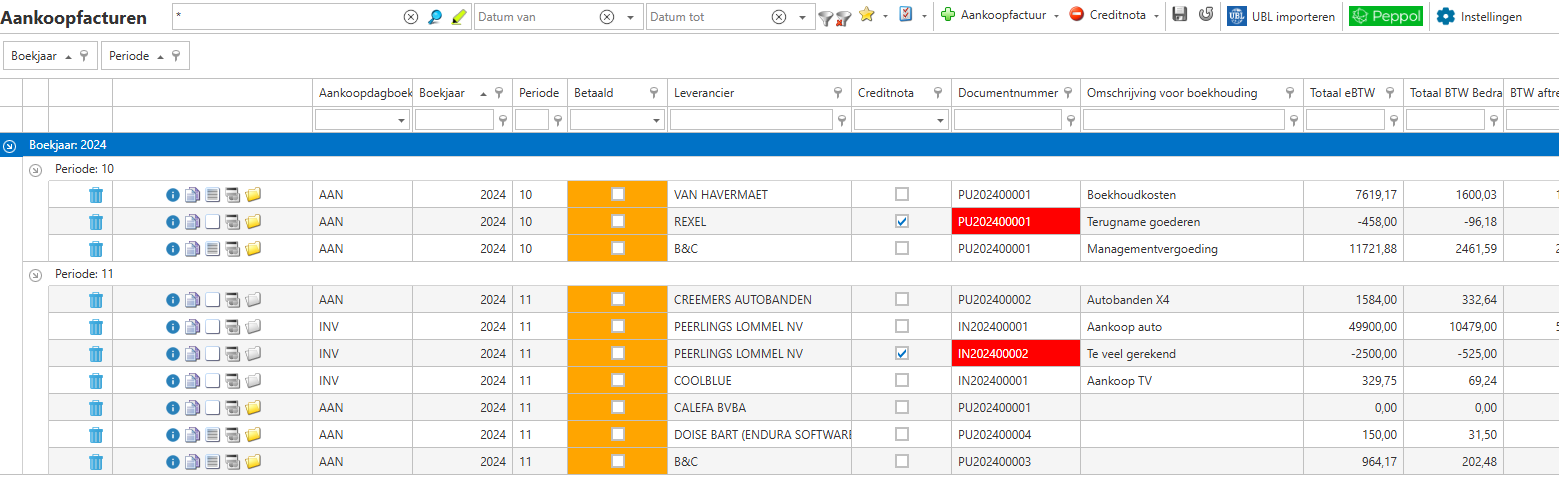The image size is (1559, 497).
Task: Click print icon for Te veel gerekend row
Action: 232,354
